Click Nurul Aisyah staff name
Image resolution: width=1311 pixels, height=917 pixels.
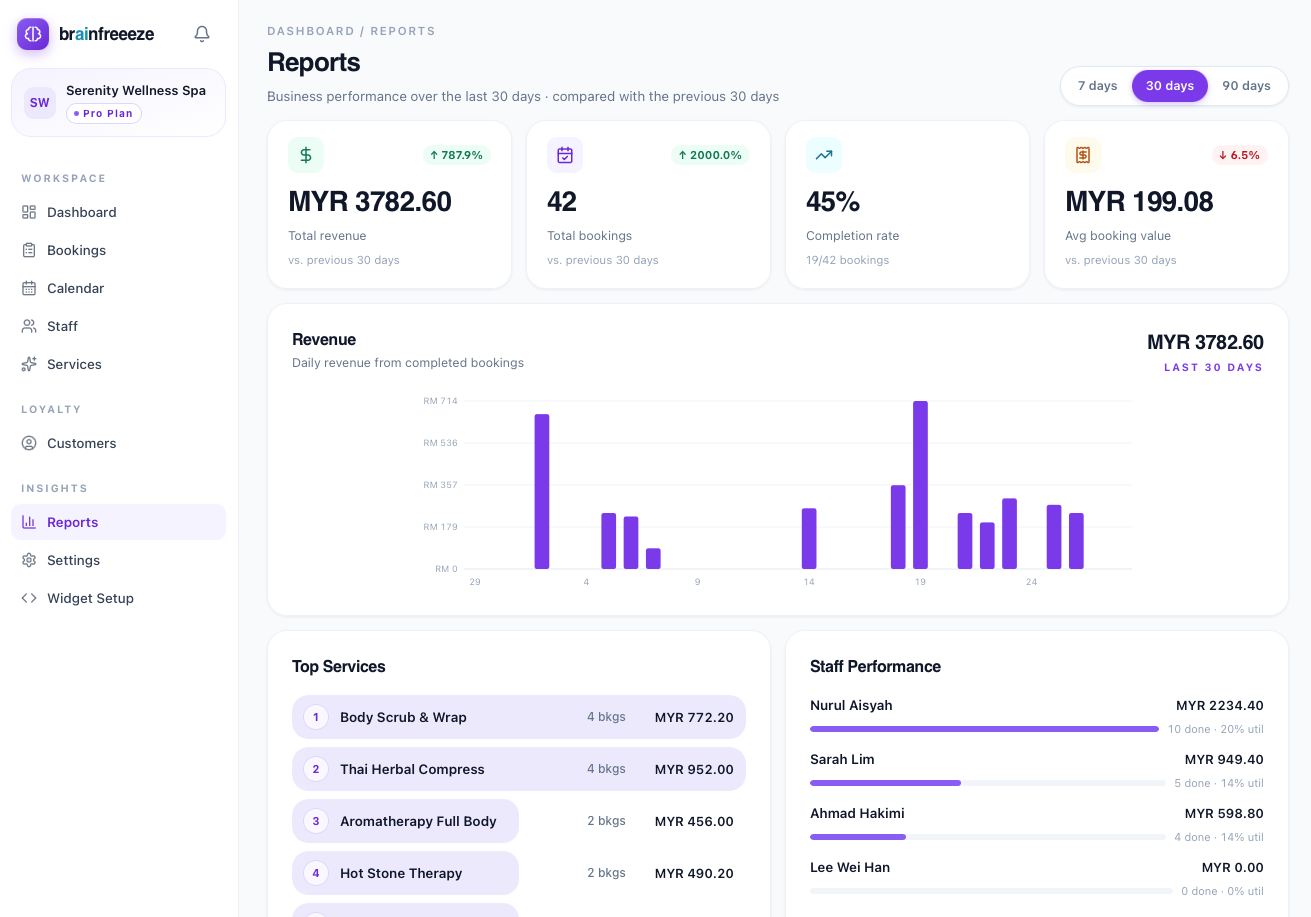coord(851,705)
